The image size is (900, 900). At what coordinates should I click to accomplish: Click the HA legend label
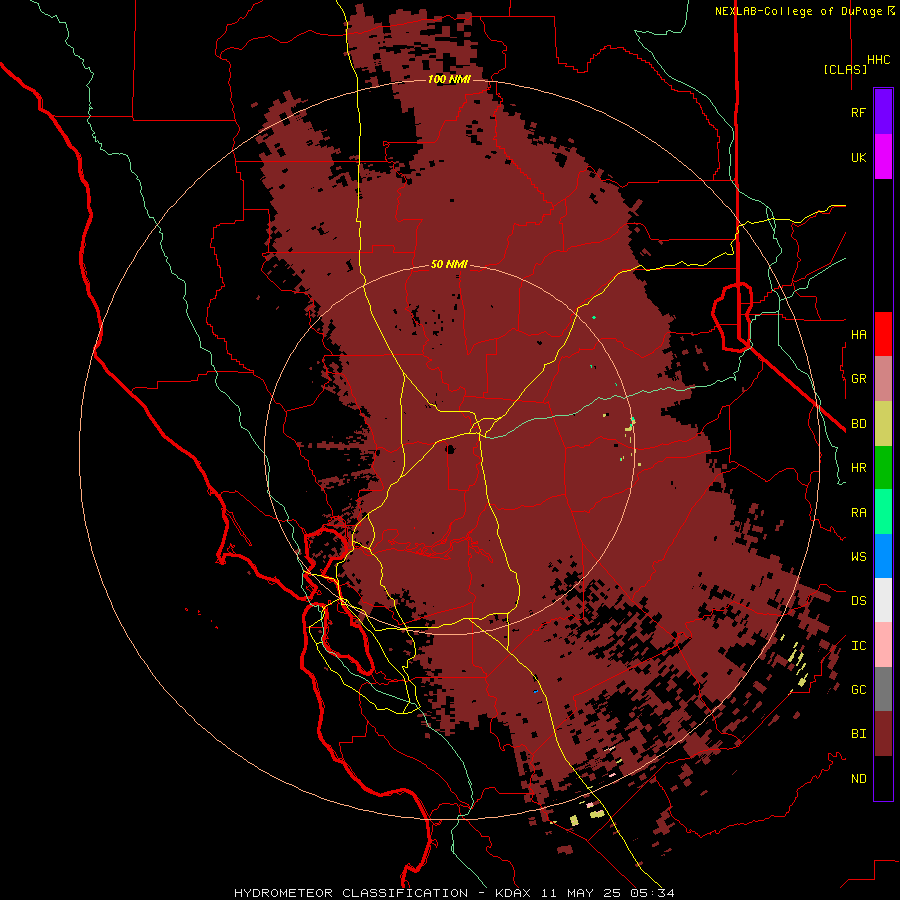pos(858,334)
